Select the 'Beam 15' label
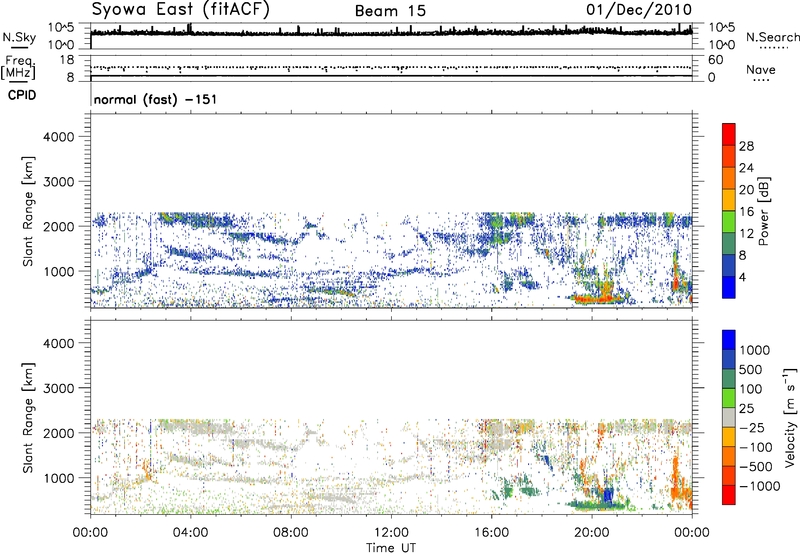 (x=390, y=11)
